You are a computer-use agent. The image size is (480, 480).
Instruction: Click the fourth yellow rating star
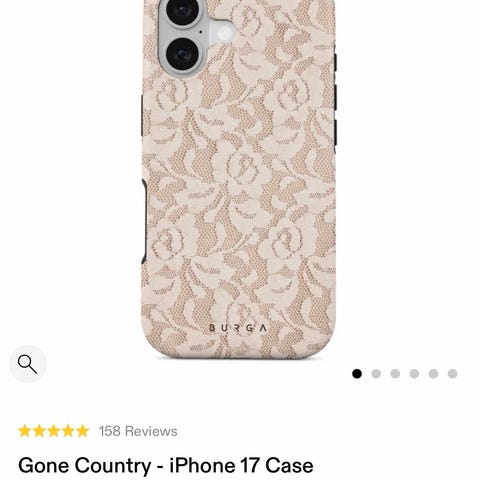[68, 431]
